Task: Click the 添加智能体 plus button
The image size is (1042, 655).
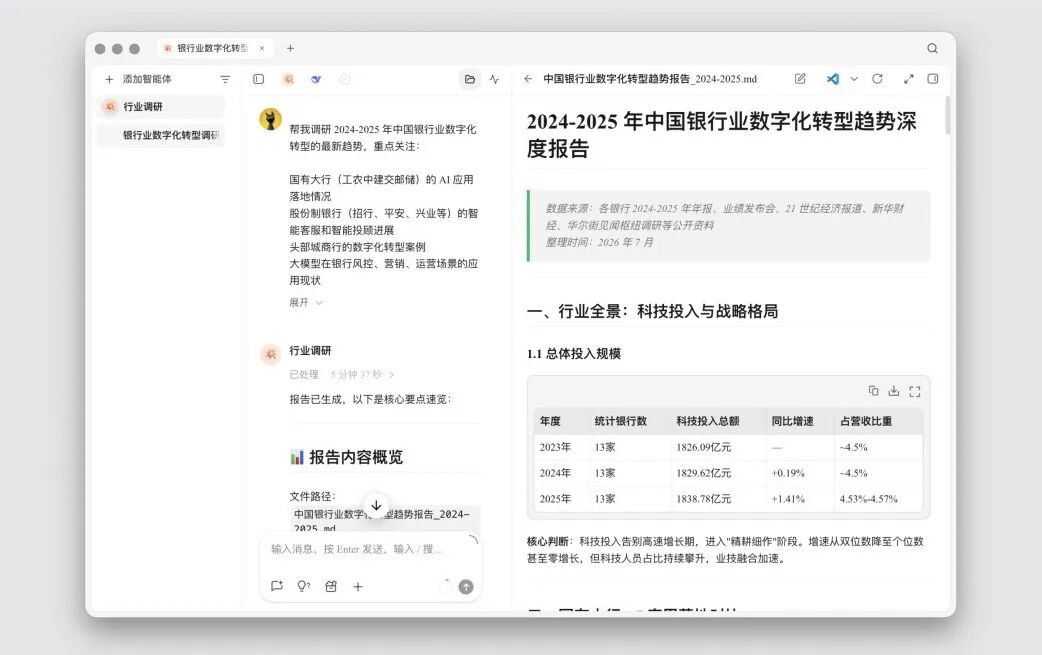Action: pos(109,79)
